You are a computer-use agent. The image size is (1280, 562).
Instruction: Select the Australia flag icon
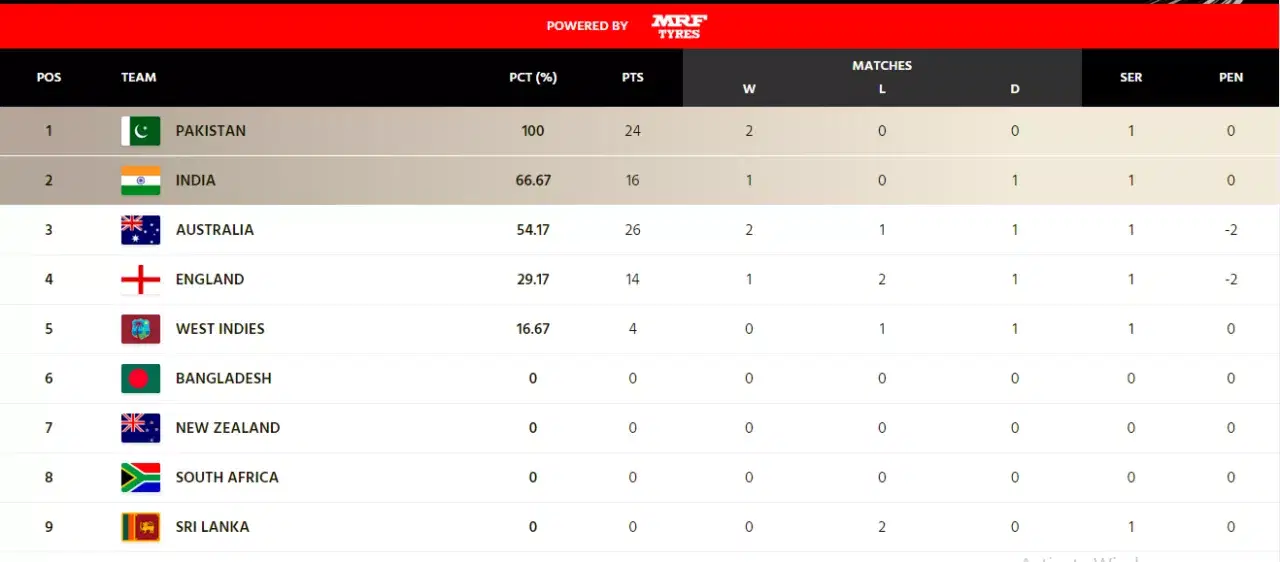click(141, 230)
